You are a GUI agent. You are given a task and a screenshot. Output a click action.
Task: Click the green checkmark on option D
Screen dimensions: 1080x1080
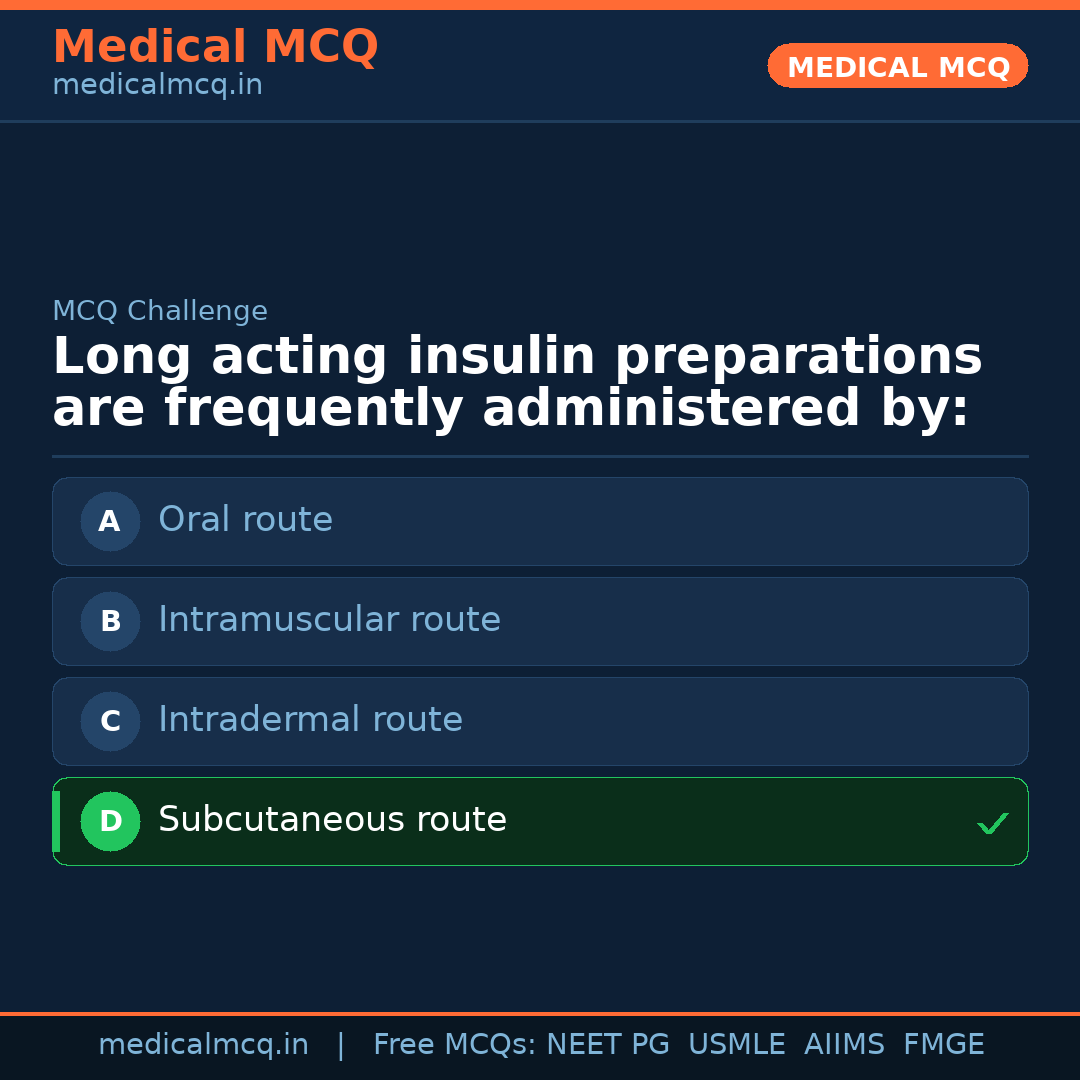(993, 824)
